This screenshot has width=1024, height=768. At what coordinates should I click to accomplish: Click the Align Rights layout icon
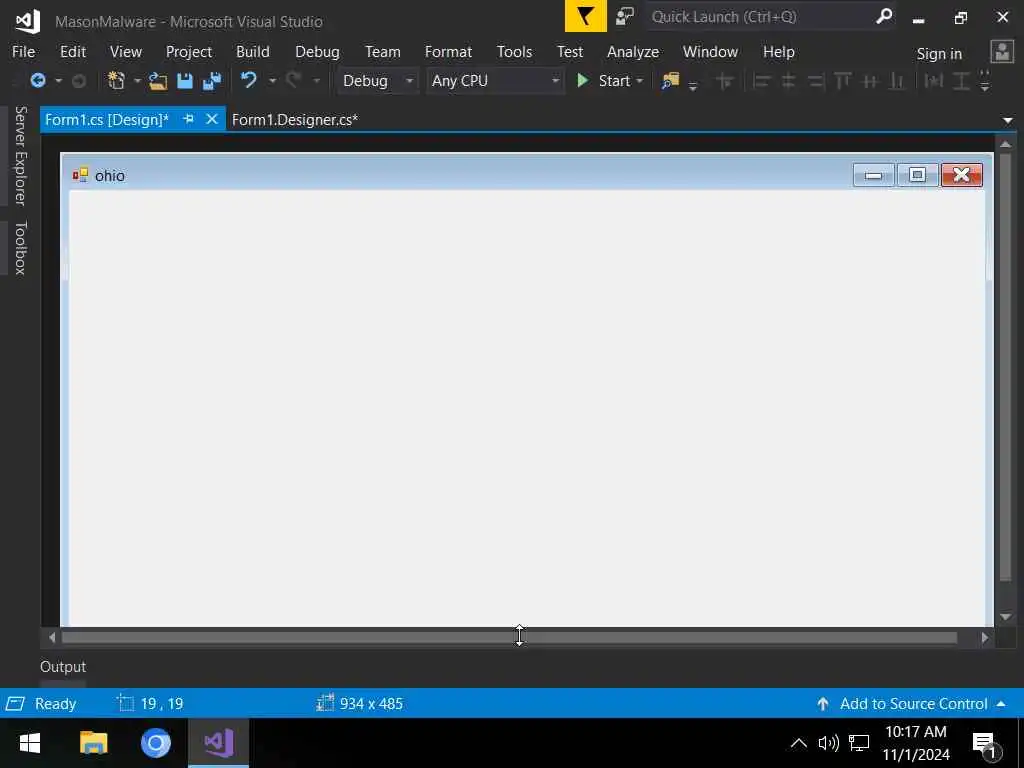tap(815, 81)
